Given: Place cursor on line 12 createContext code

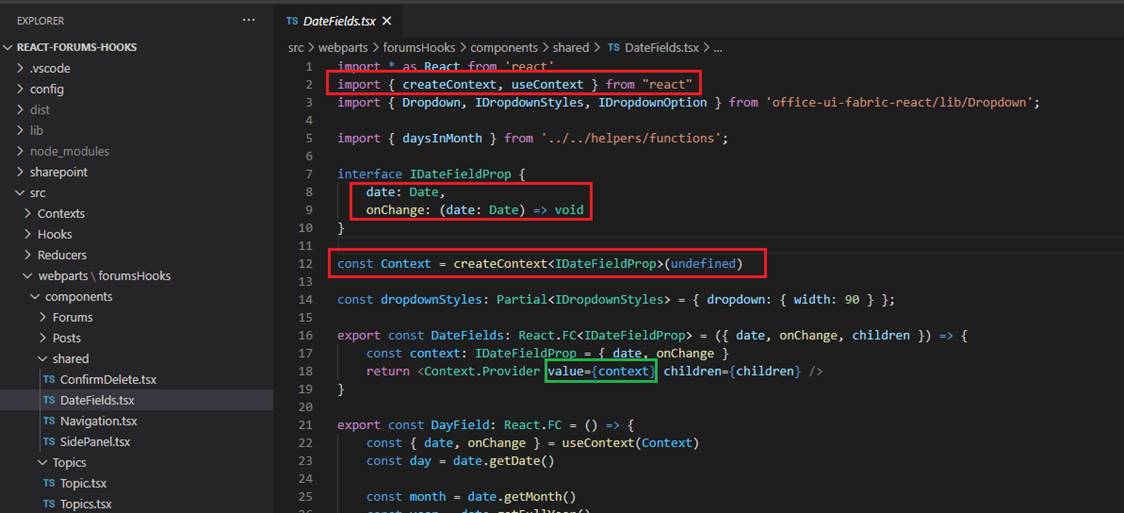Looking at the screenshot, I should [x=500, y=264].
